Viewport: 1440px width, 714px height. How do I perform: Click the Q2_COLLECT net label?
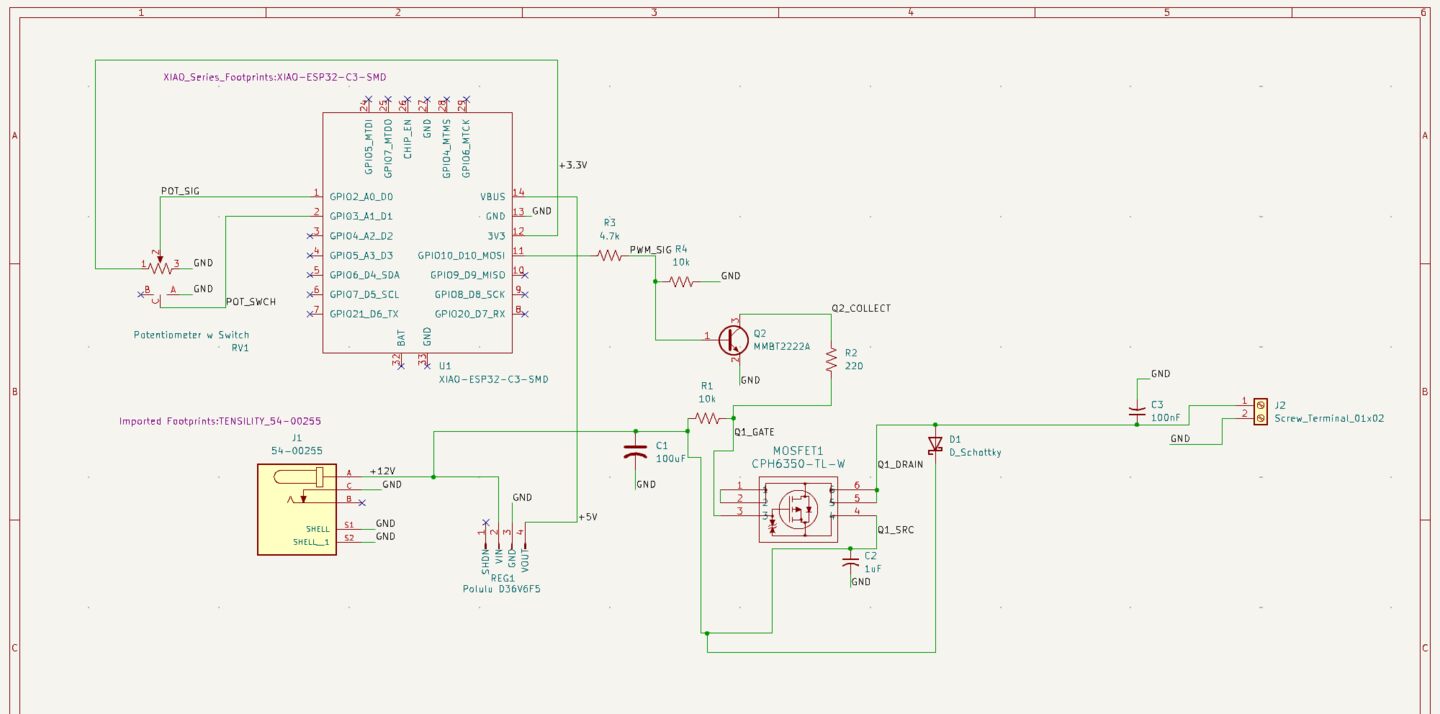[x=861, y=308]
